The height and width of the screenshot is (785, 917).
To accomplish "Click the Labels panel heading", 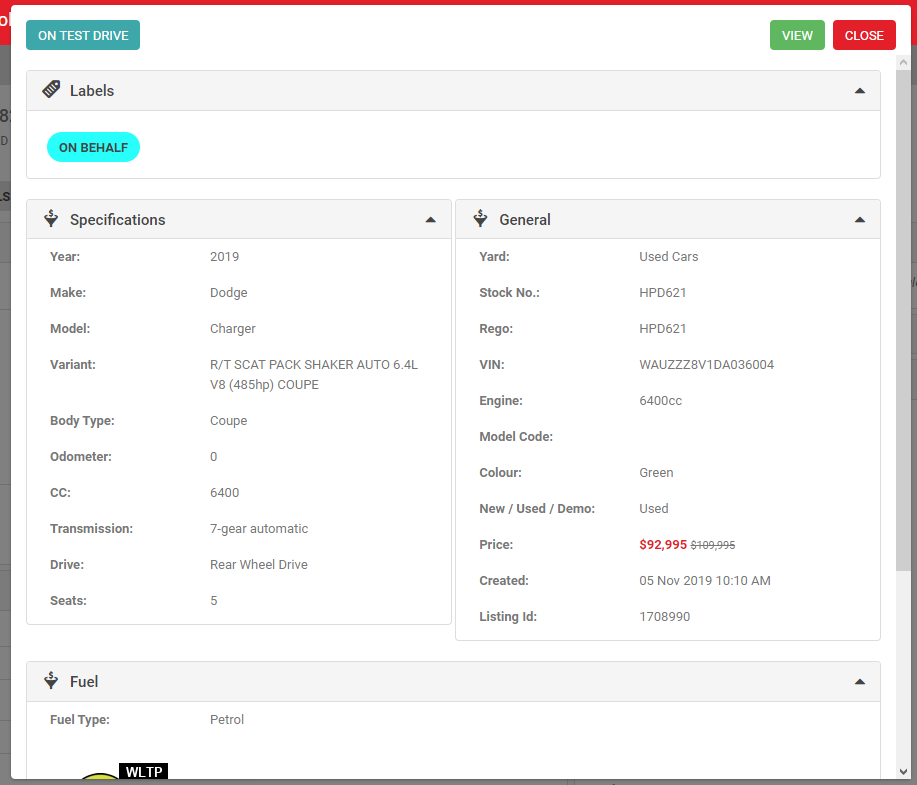I will coord(92,91).
